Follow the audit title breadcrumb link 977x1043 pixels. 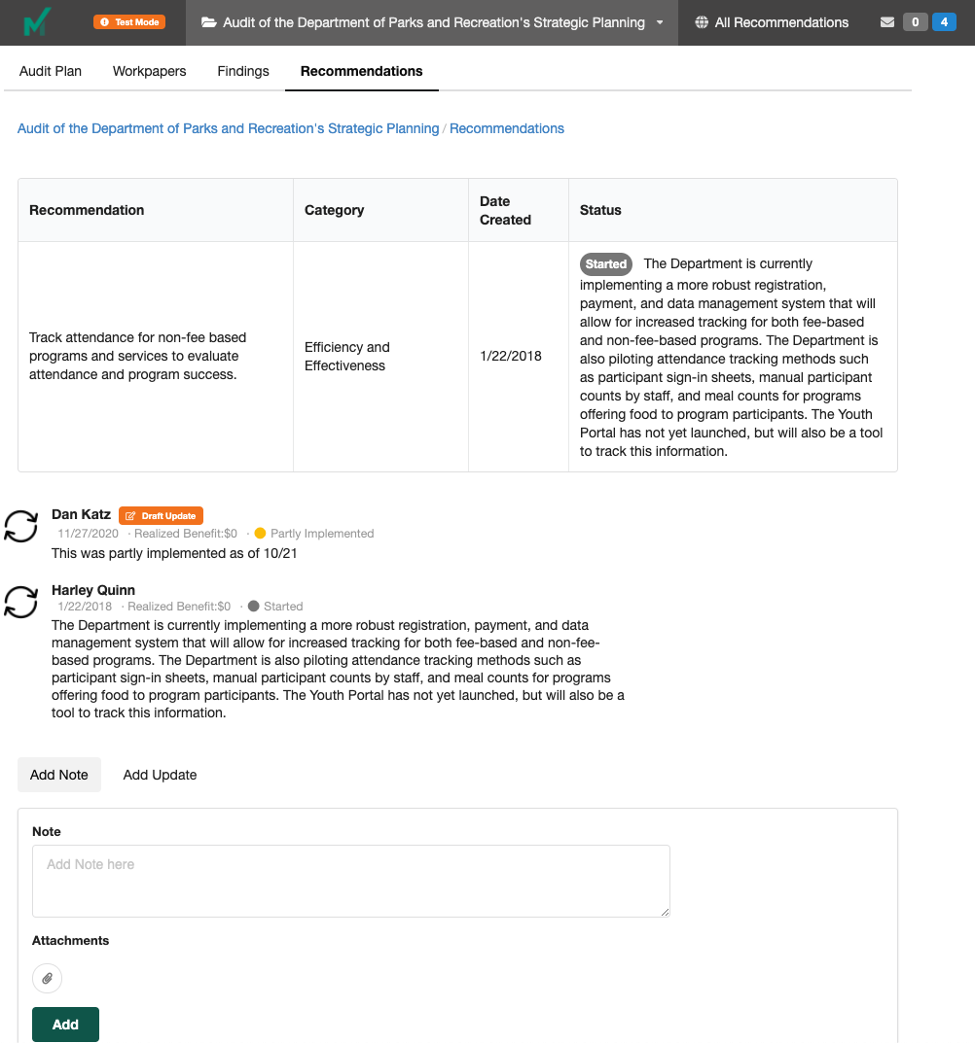coord(228,128)
